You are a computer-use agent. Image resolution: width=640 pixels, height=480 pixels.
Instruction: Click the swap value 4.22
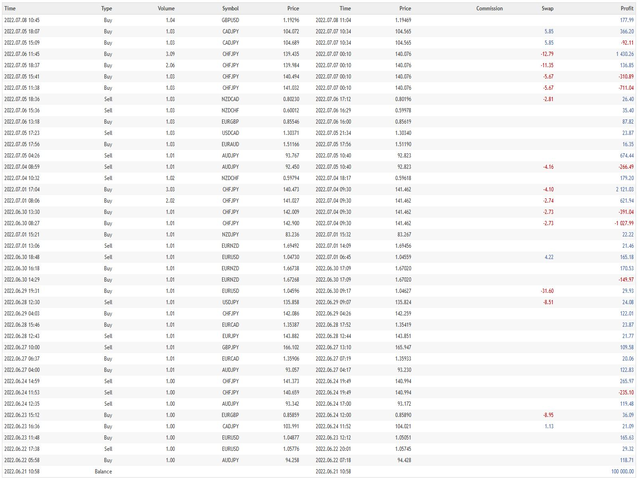pyautogui.click(x=549, y=257)
